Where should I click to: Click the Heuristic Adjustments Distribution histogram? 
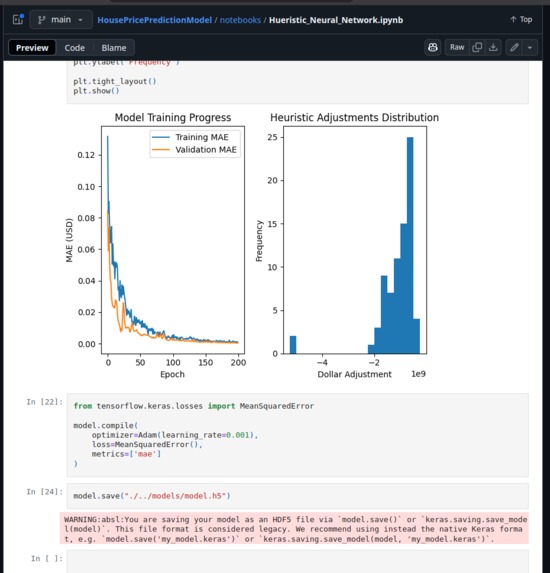pos(354,240)
